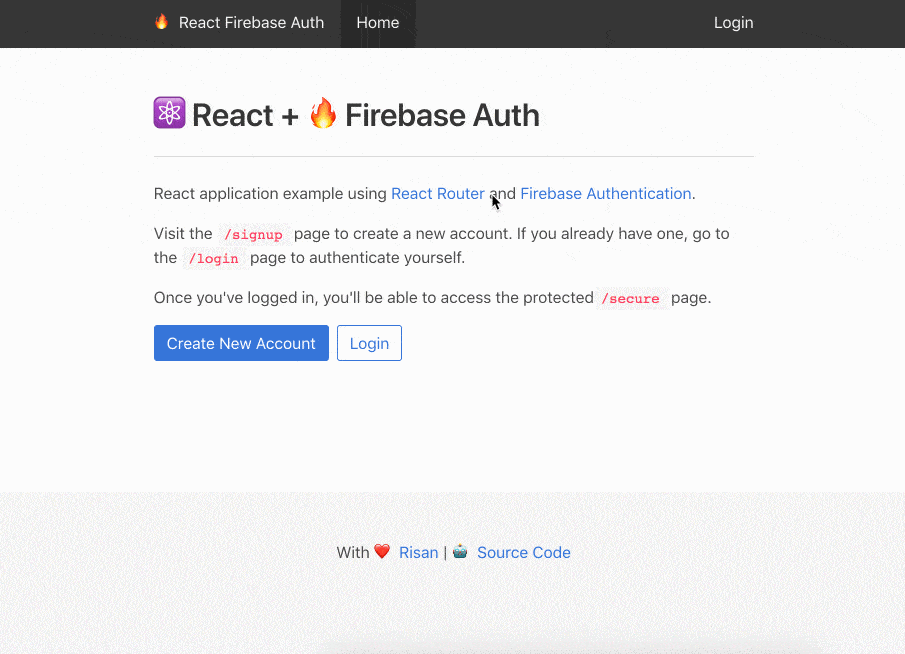Image resolution: width=905 pixels, height=654 pixels.
Task: Open the Firebase Authentication link
Action: [x=605, y=193]
